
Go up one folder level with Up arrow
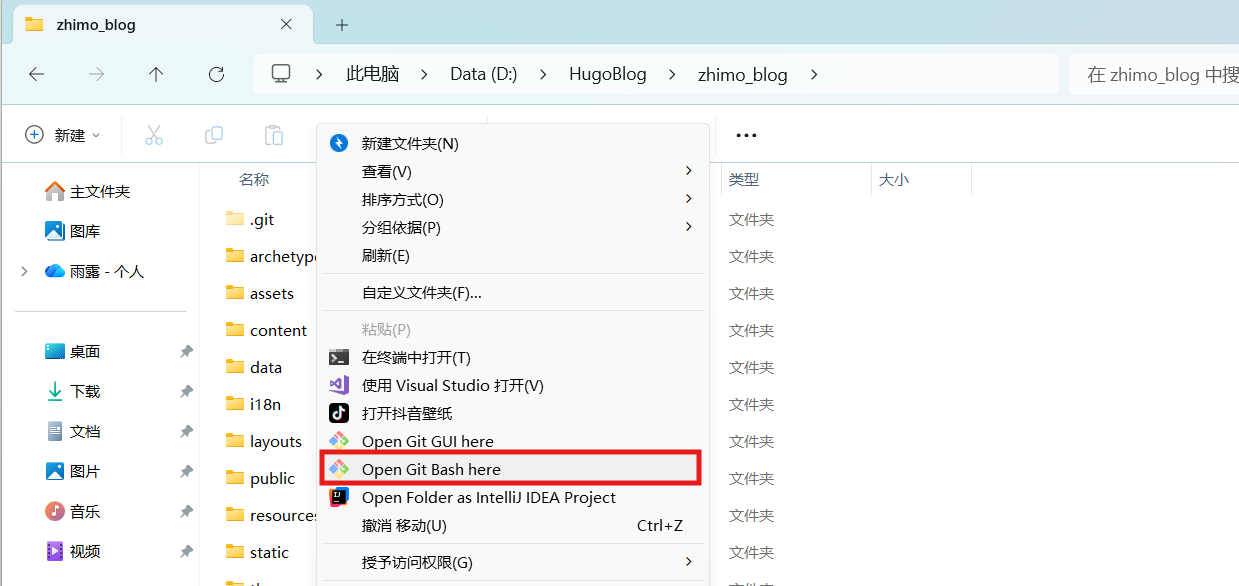click(x=156, y=74)
